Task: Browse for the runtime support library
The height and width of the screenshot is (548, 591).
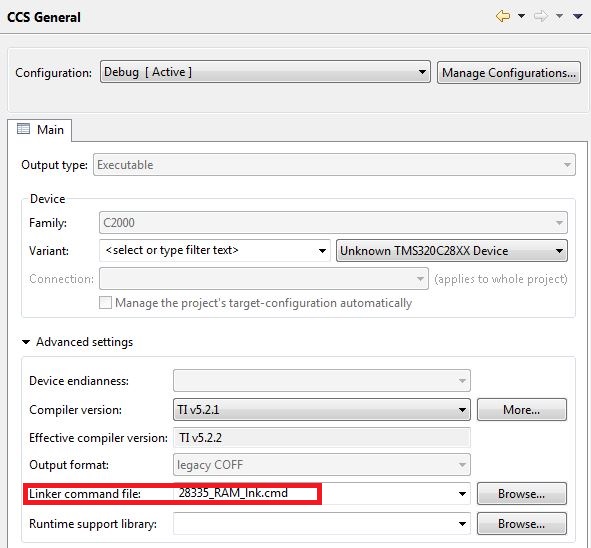Action: tap(522, 524)
